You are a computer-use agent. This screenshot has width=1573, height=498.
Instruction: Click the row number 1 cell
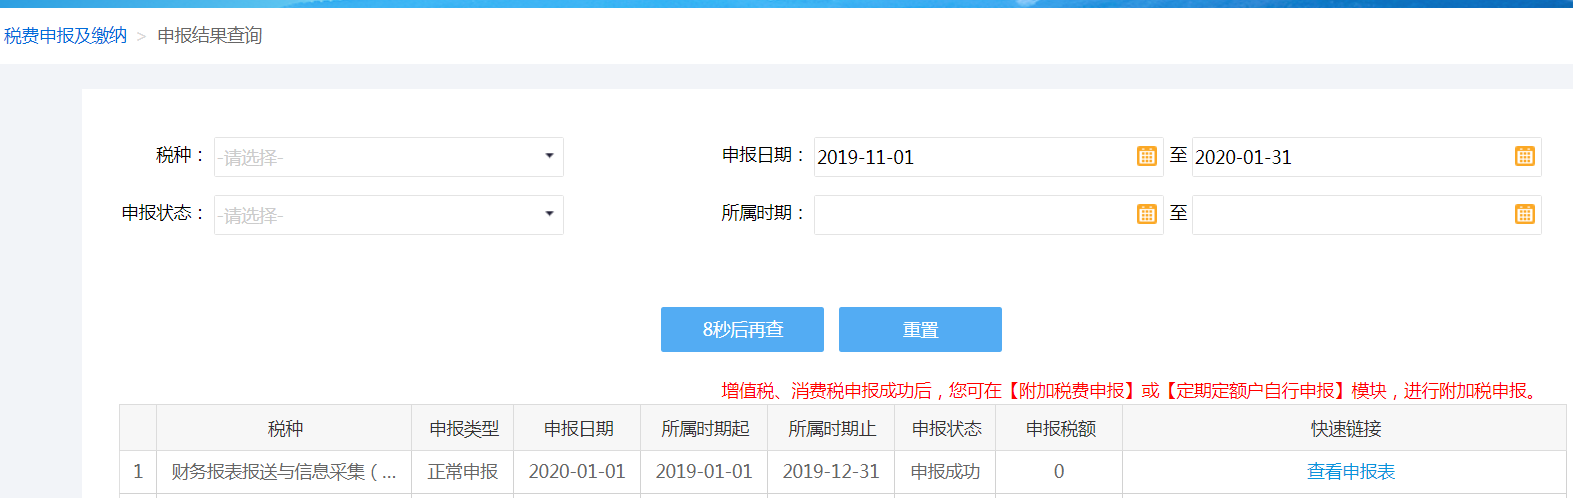point(138,472)
